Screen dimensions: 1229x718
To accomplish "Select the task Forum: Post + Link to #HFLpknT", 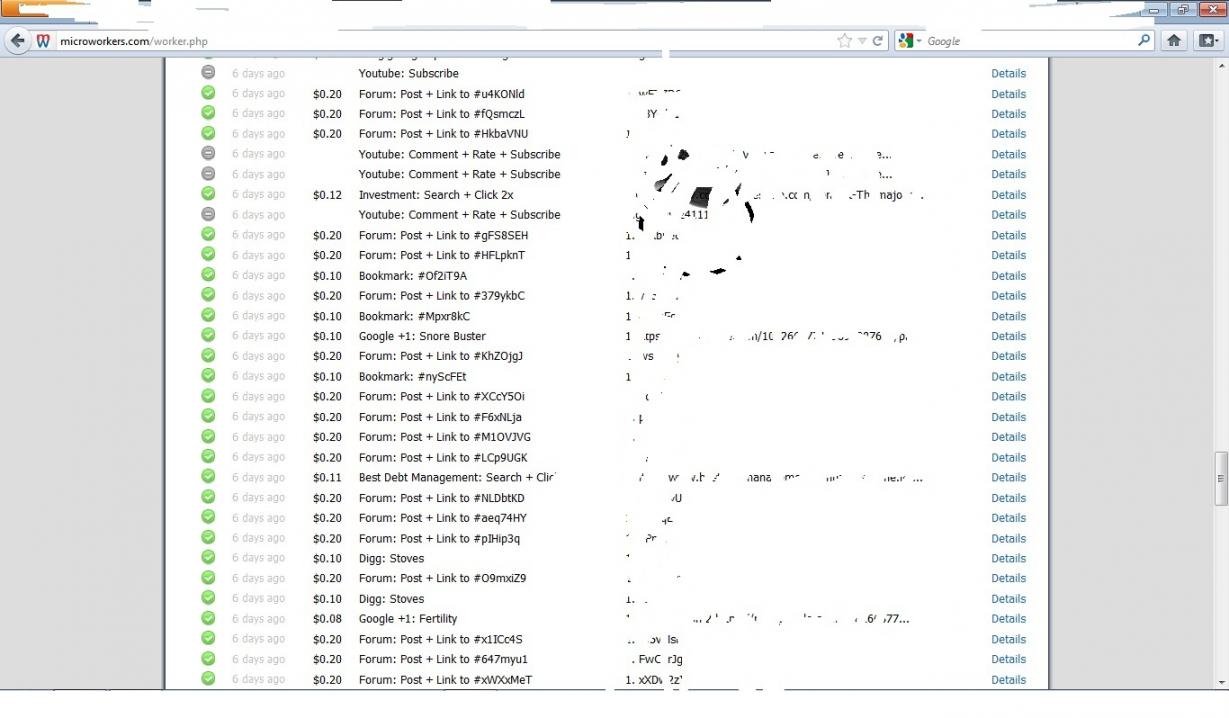I will point(442,255).
